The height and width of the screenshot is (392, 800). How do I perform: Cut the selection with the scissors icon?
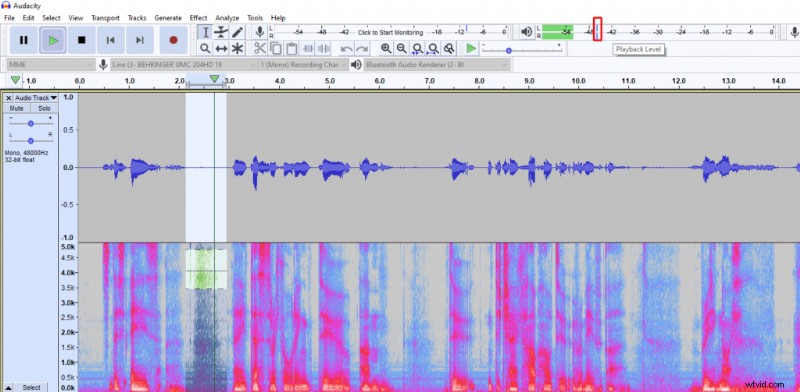260,48
